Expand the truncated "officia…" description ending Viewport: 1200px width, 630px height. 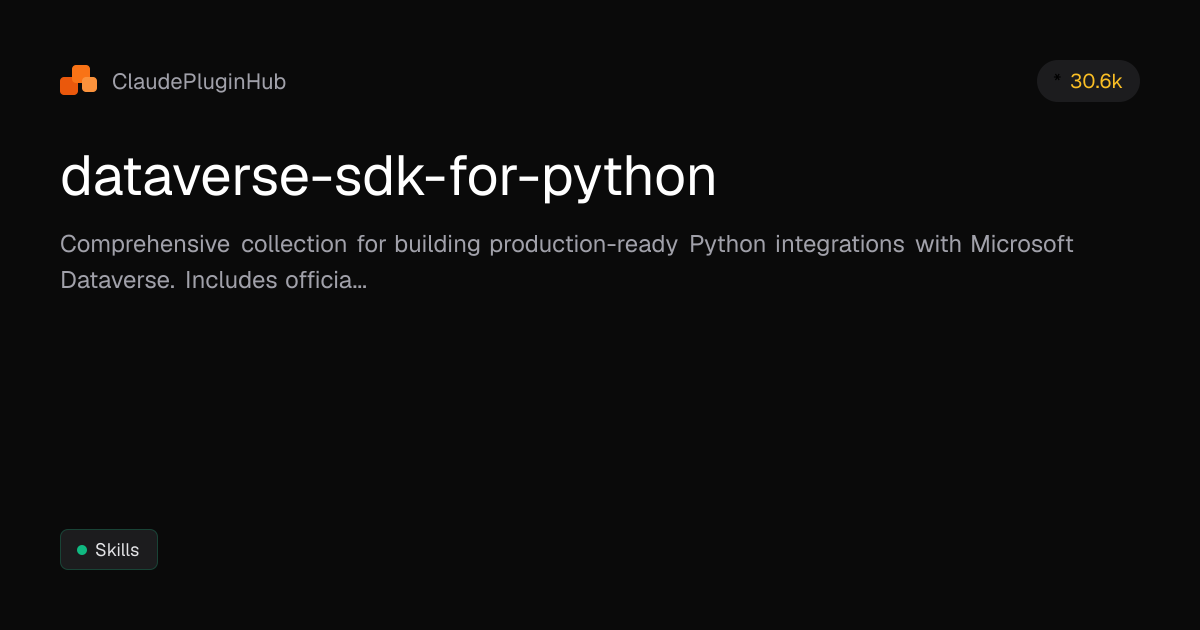coord(326,280)
